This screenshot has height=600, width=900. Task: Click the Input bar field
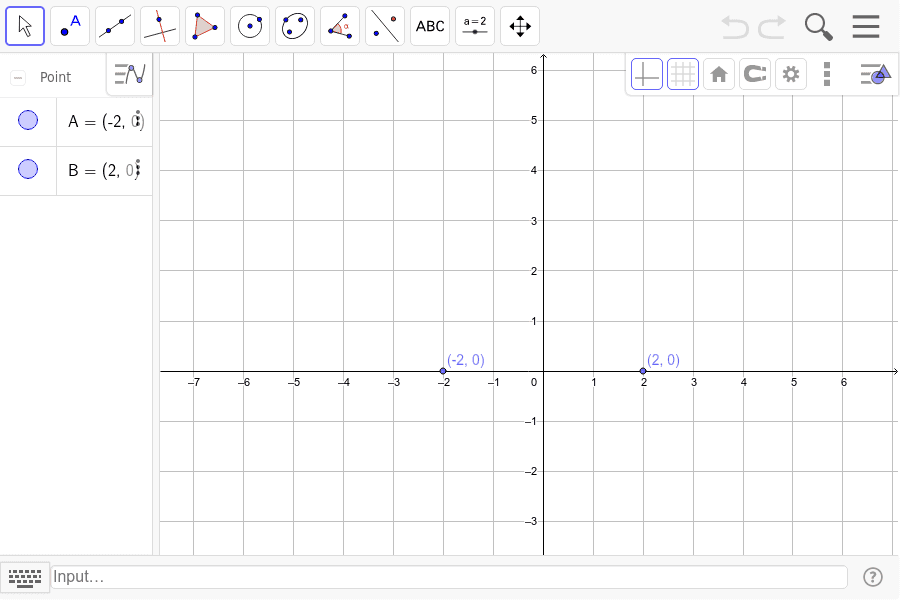449,577
